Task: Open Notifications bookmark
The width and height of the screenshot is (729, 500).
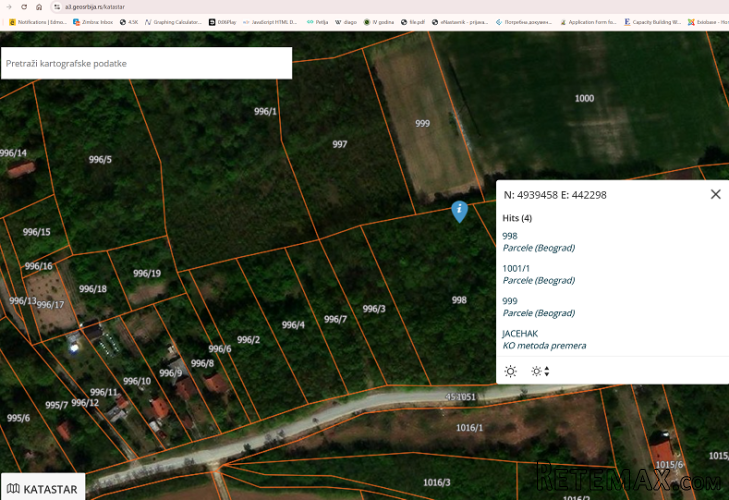Action: [38, 22]
